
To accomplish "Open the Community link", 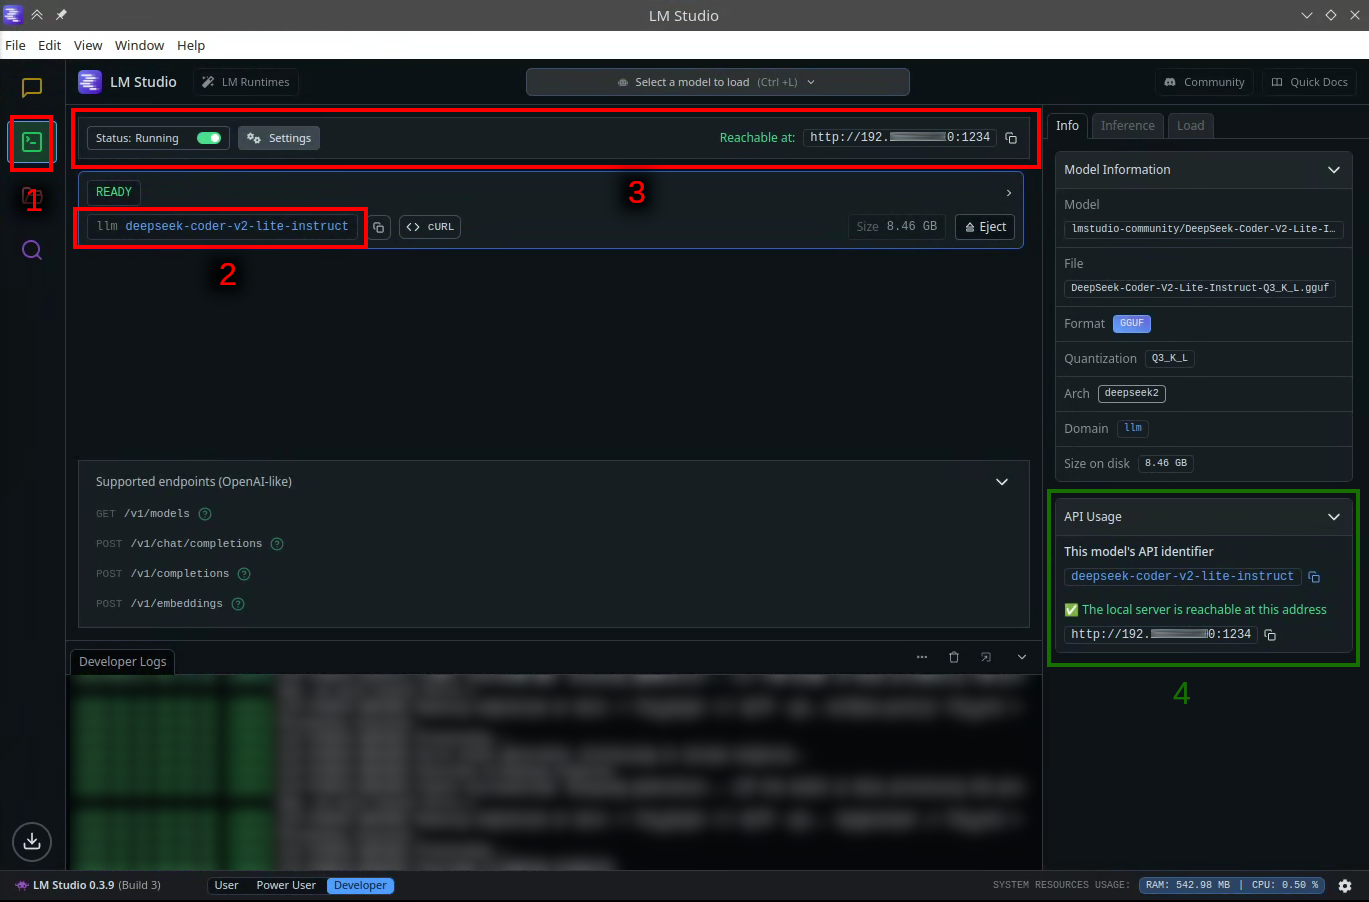I will point(1205,82).
